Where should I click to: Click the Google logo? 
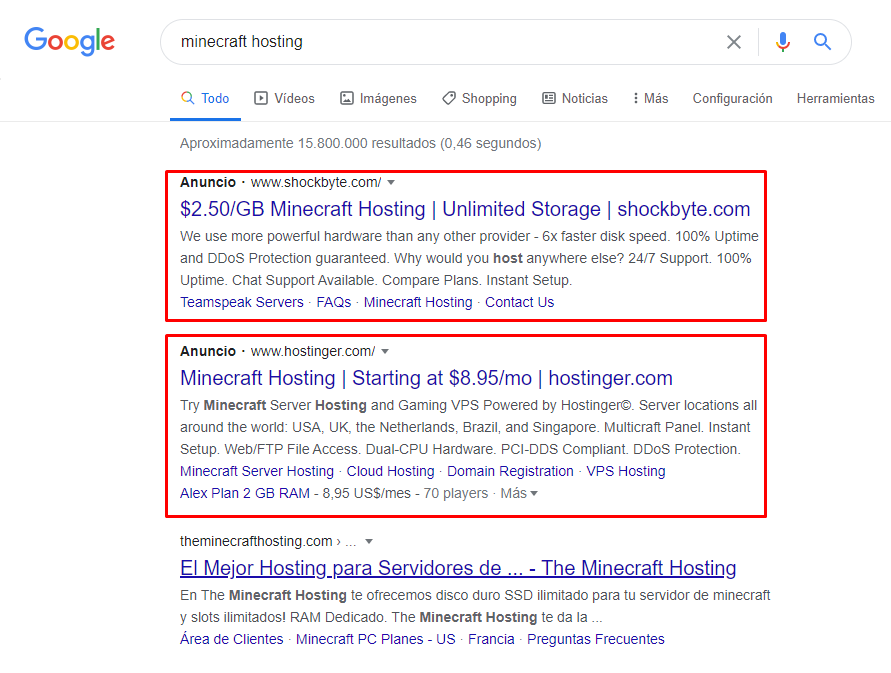click(69, 41)
